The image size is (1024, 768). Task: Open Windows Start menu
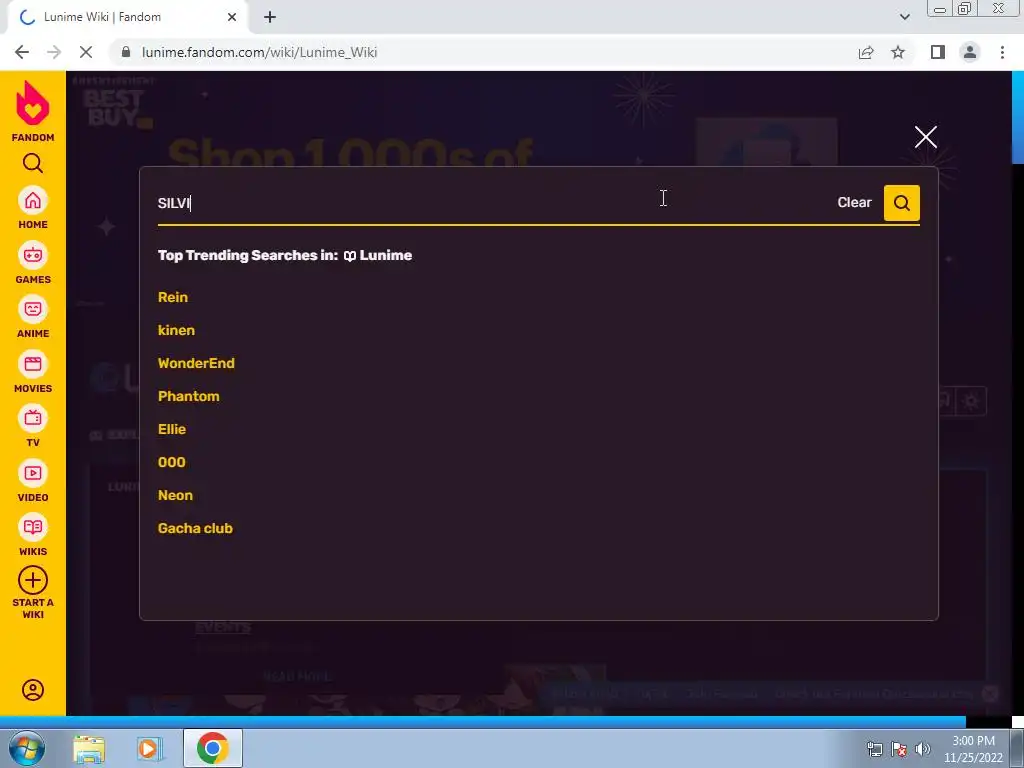(x=27, y=748)
